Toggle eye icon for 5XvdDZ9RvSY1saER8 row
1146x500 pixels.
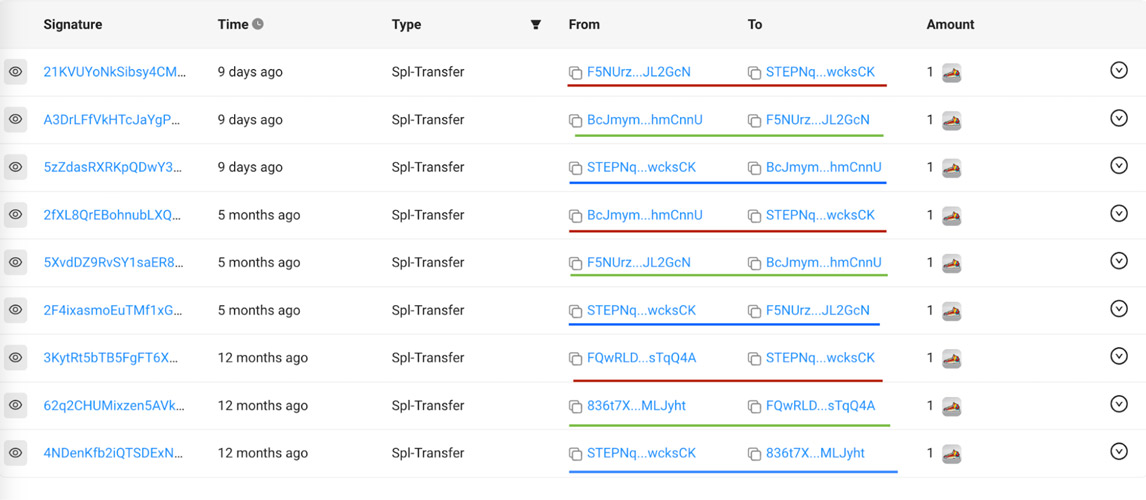(15, 262)
